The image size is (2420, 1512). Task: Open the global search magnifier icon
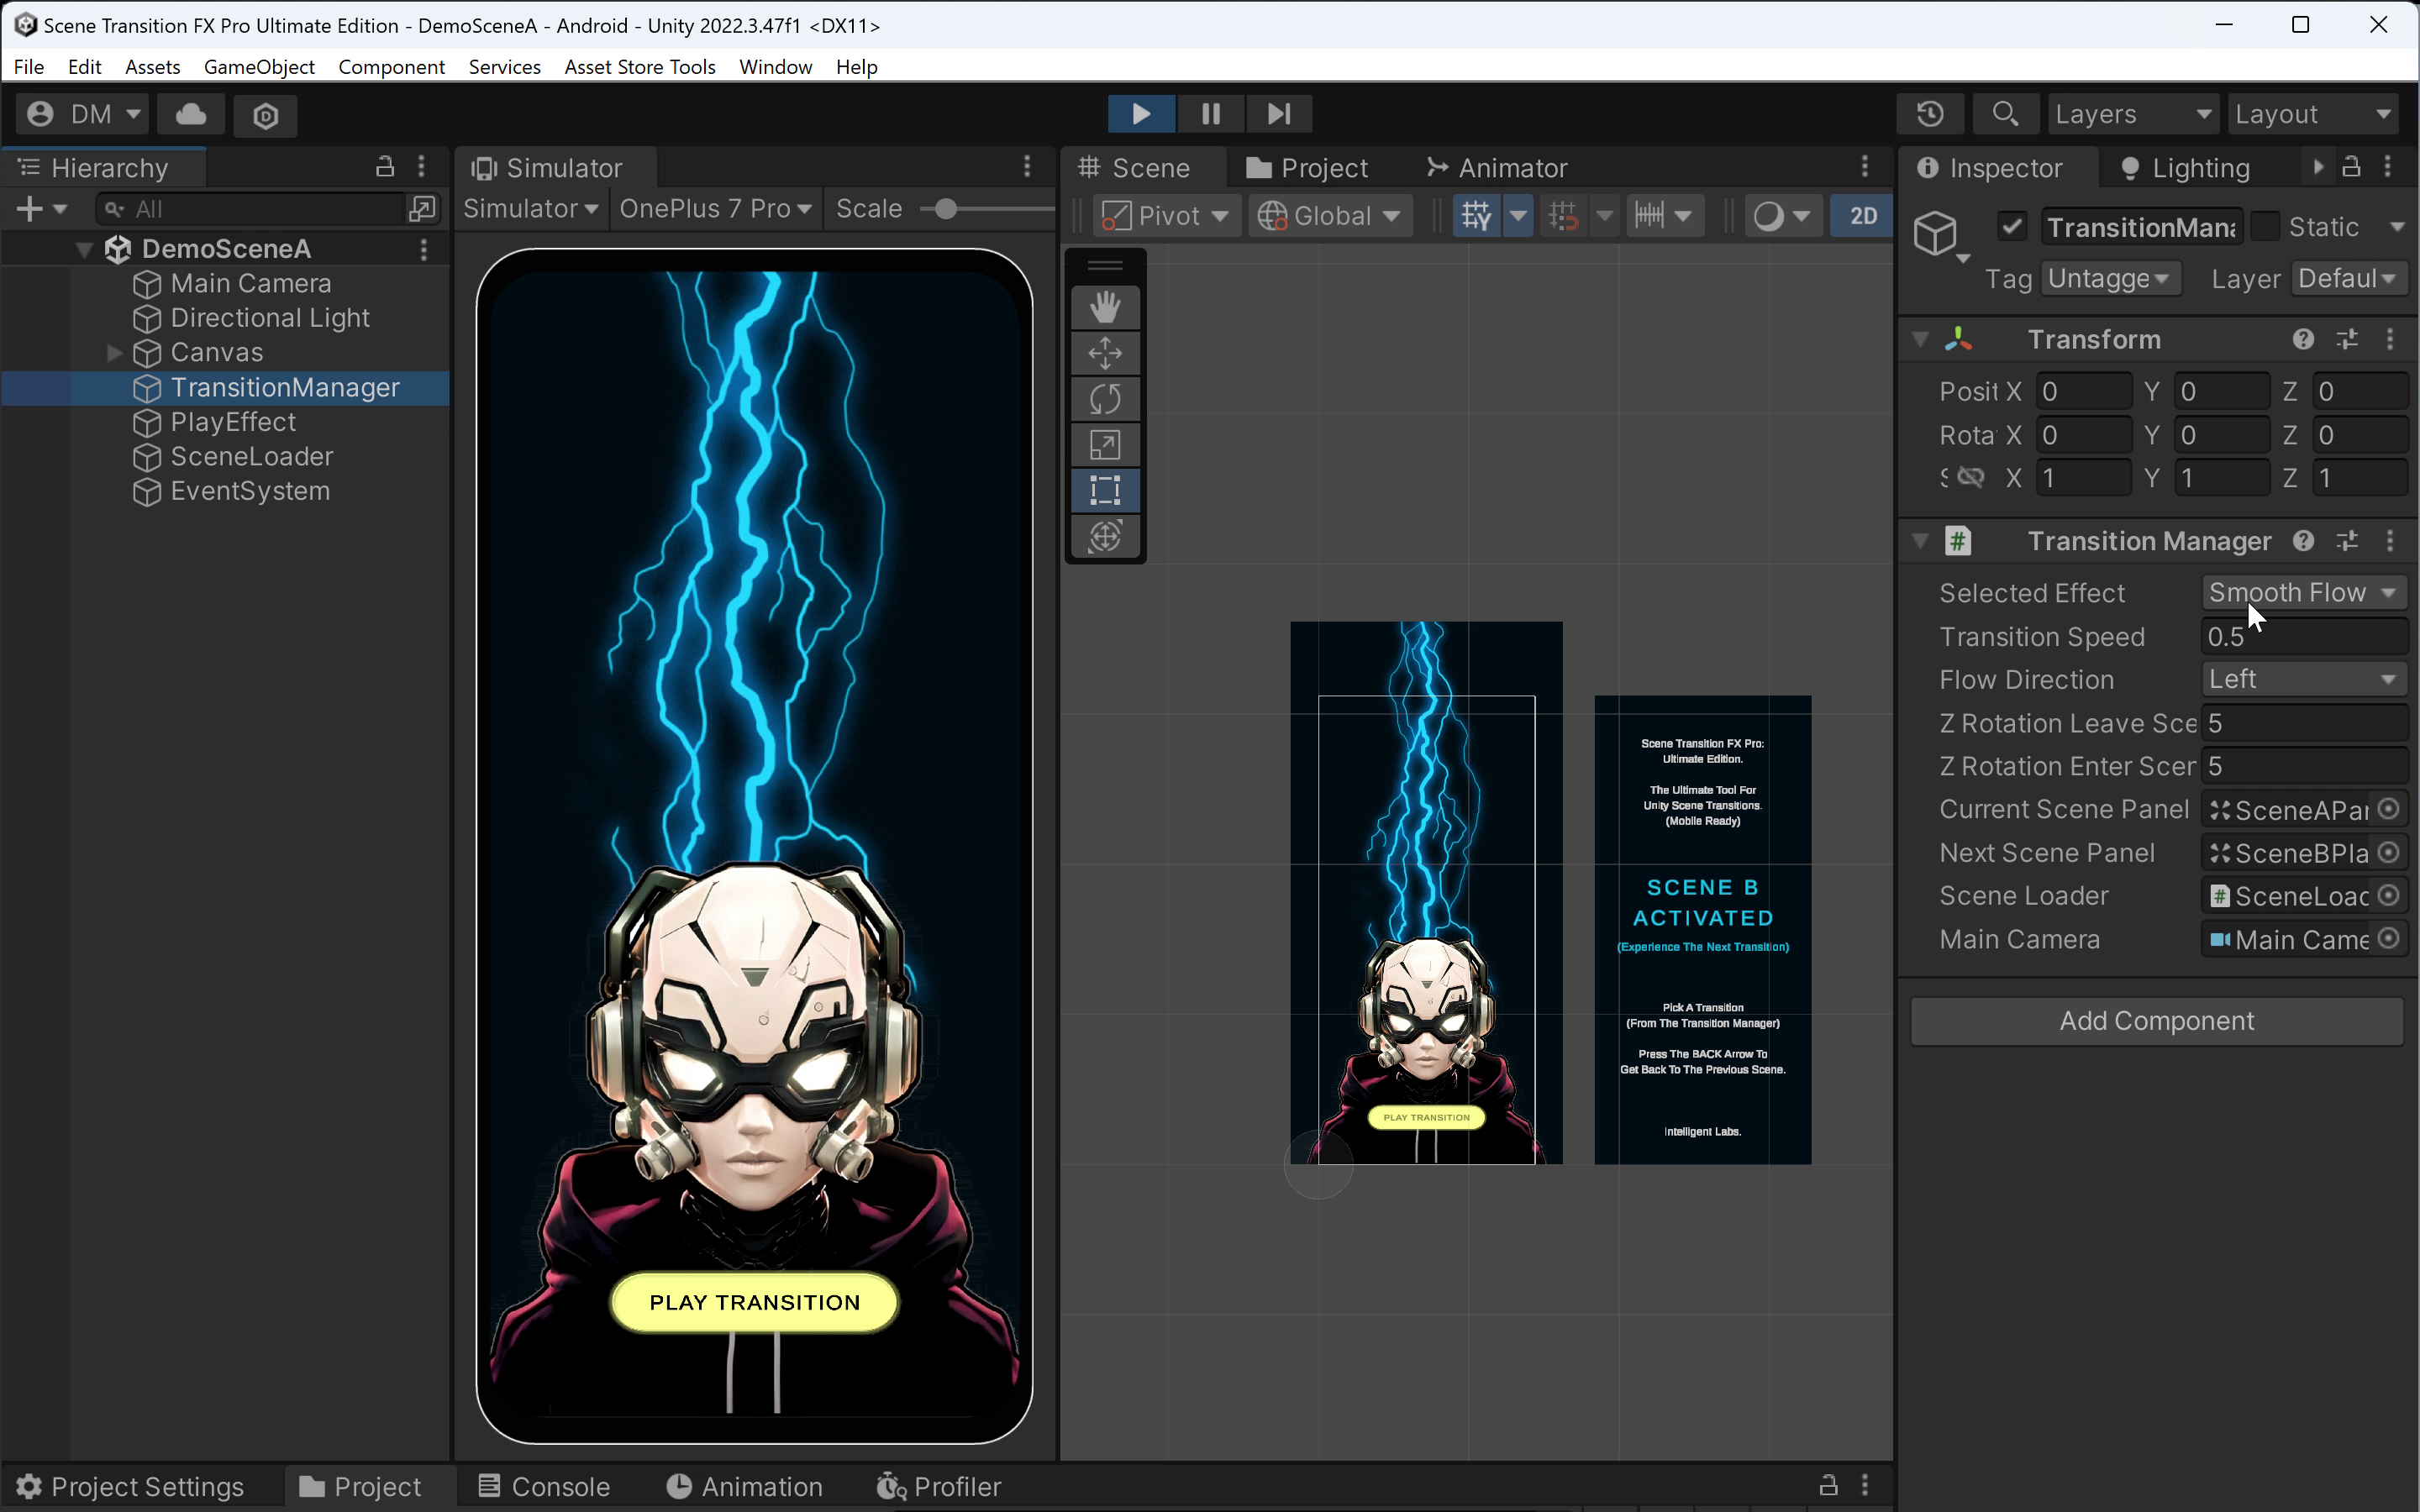[x=2004, y=114]
